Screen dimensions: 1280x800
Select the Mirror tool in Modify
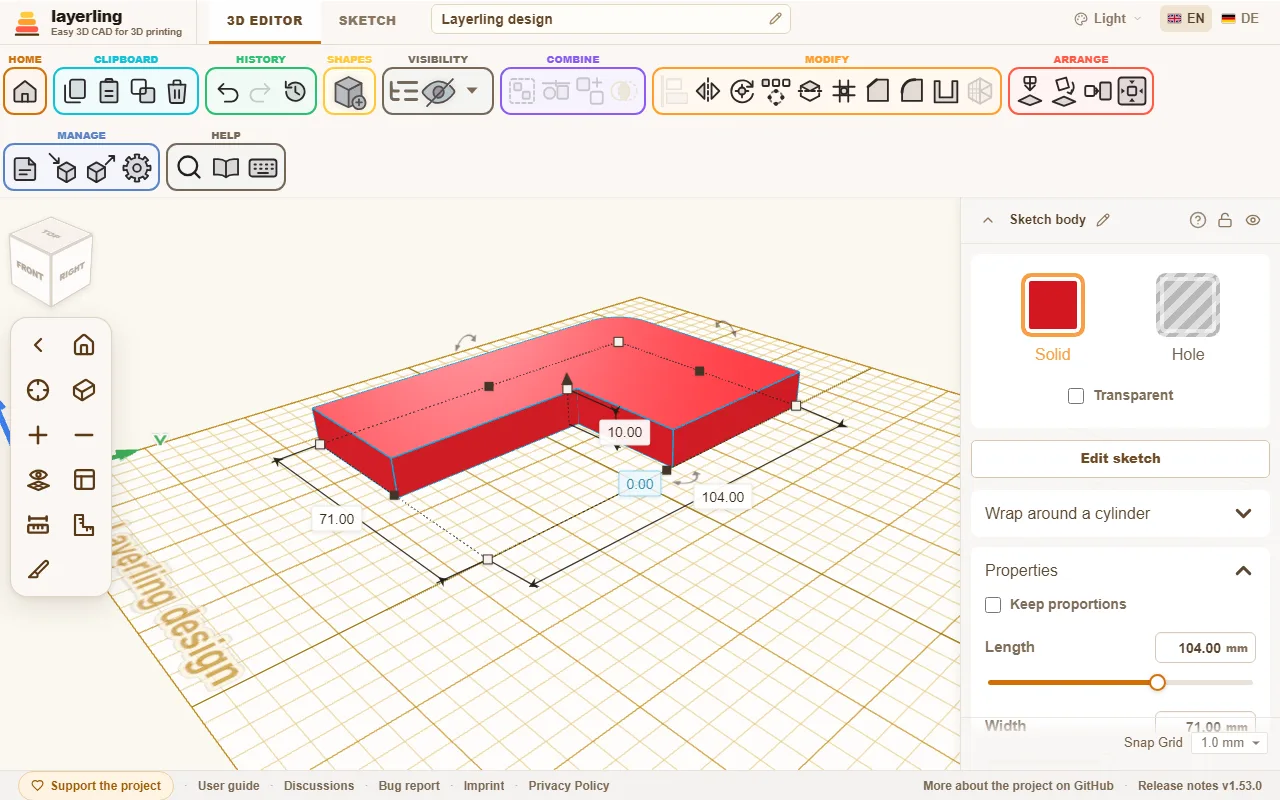(708, 92)
